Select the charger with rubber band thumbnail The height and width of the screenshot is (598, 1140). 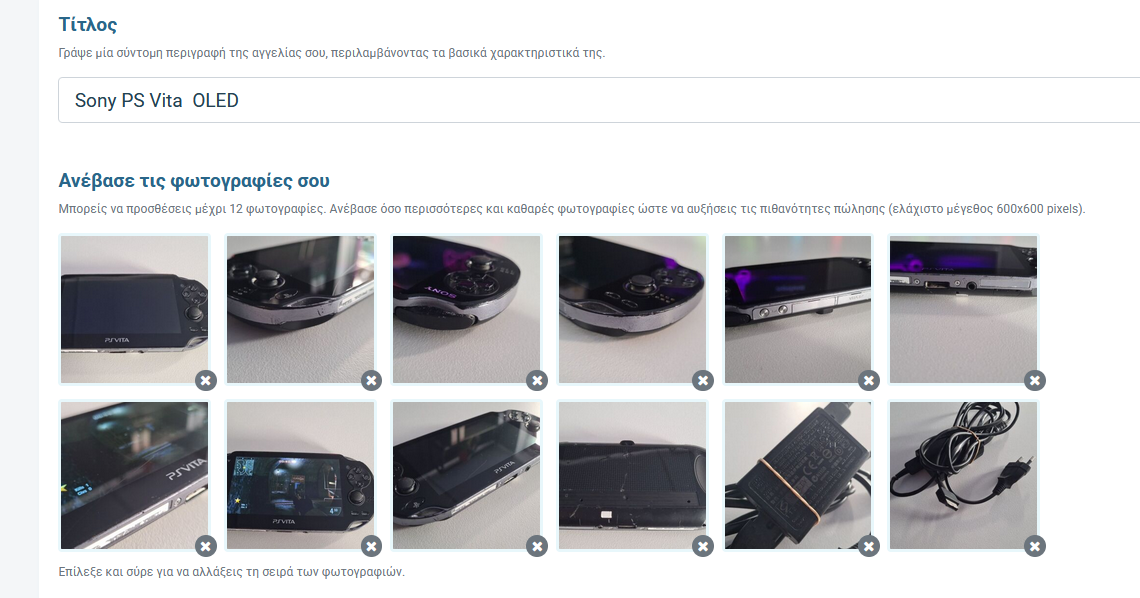pyautogui.click(x=798, y=476)
